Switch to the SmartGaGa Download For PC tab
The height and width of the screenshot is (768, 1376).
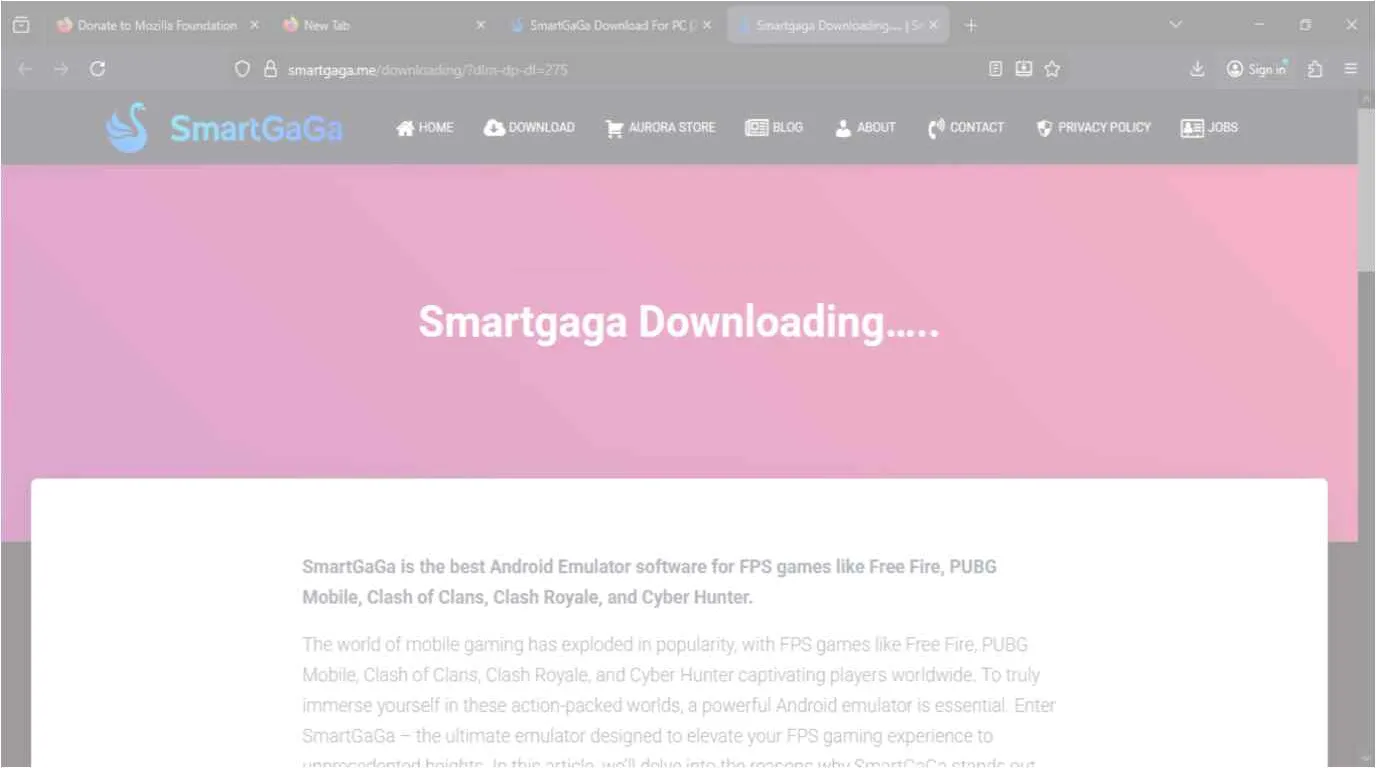click(x=611, y=26)
